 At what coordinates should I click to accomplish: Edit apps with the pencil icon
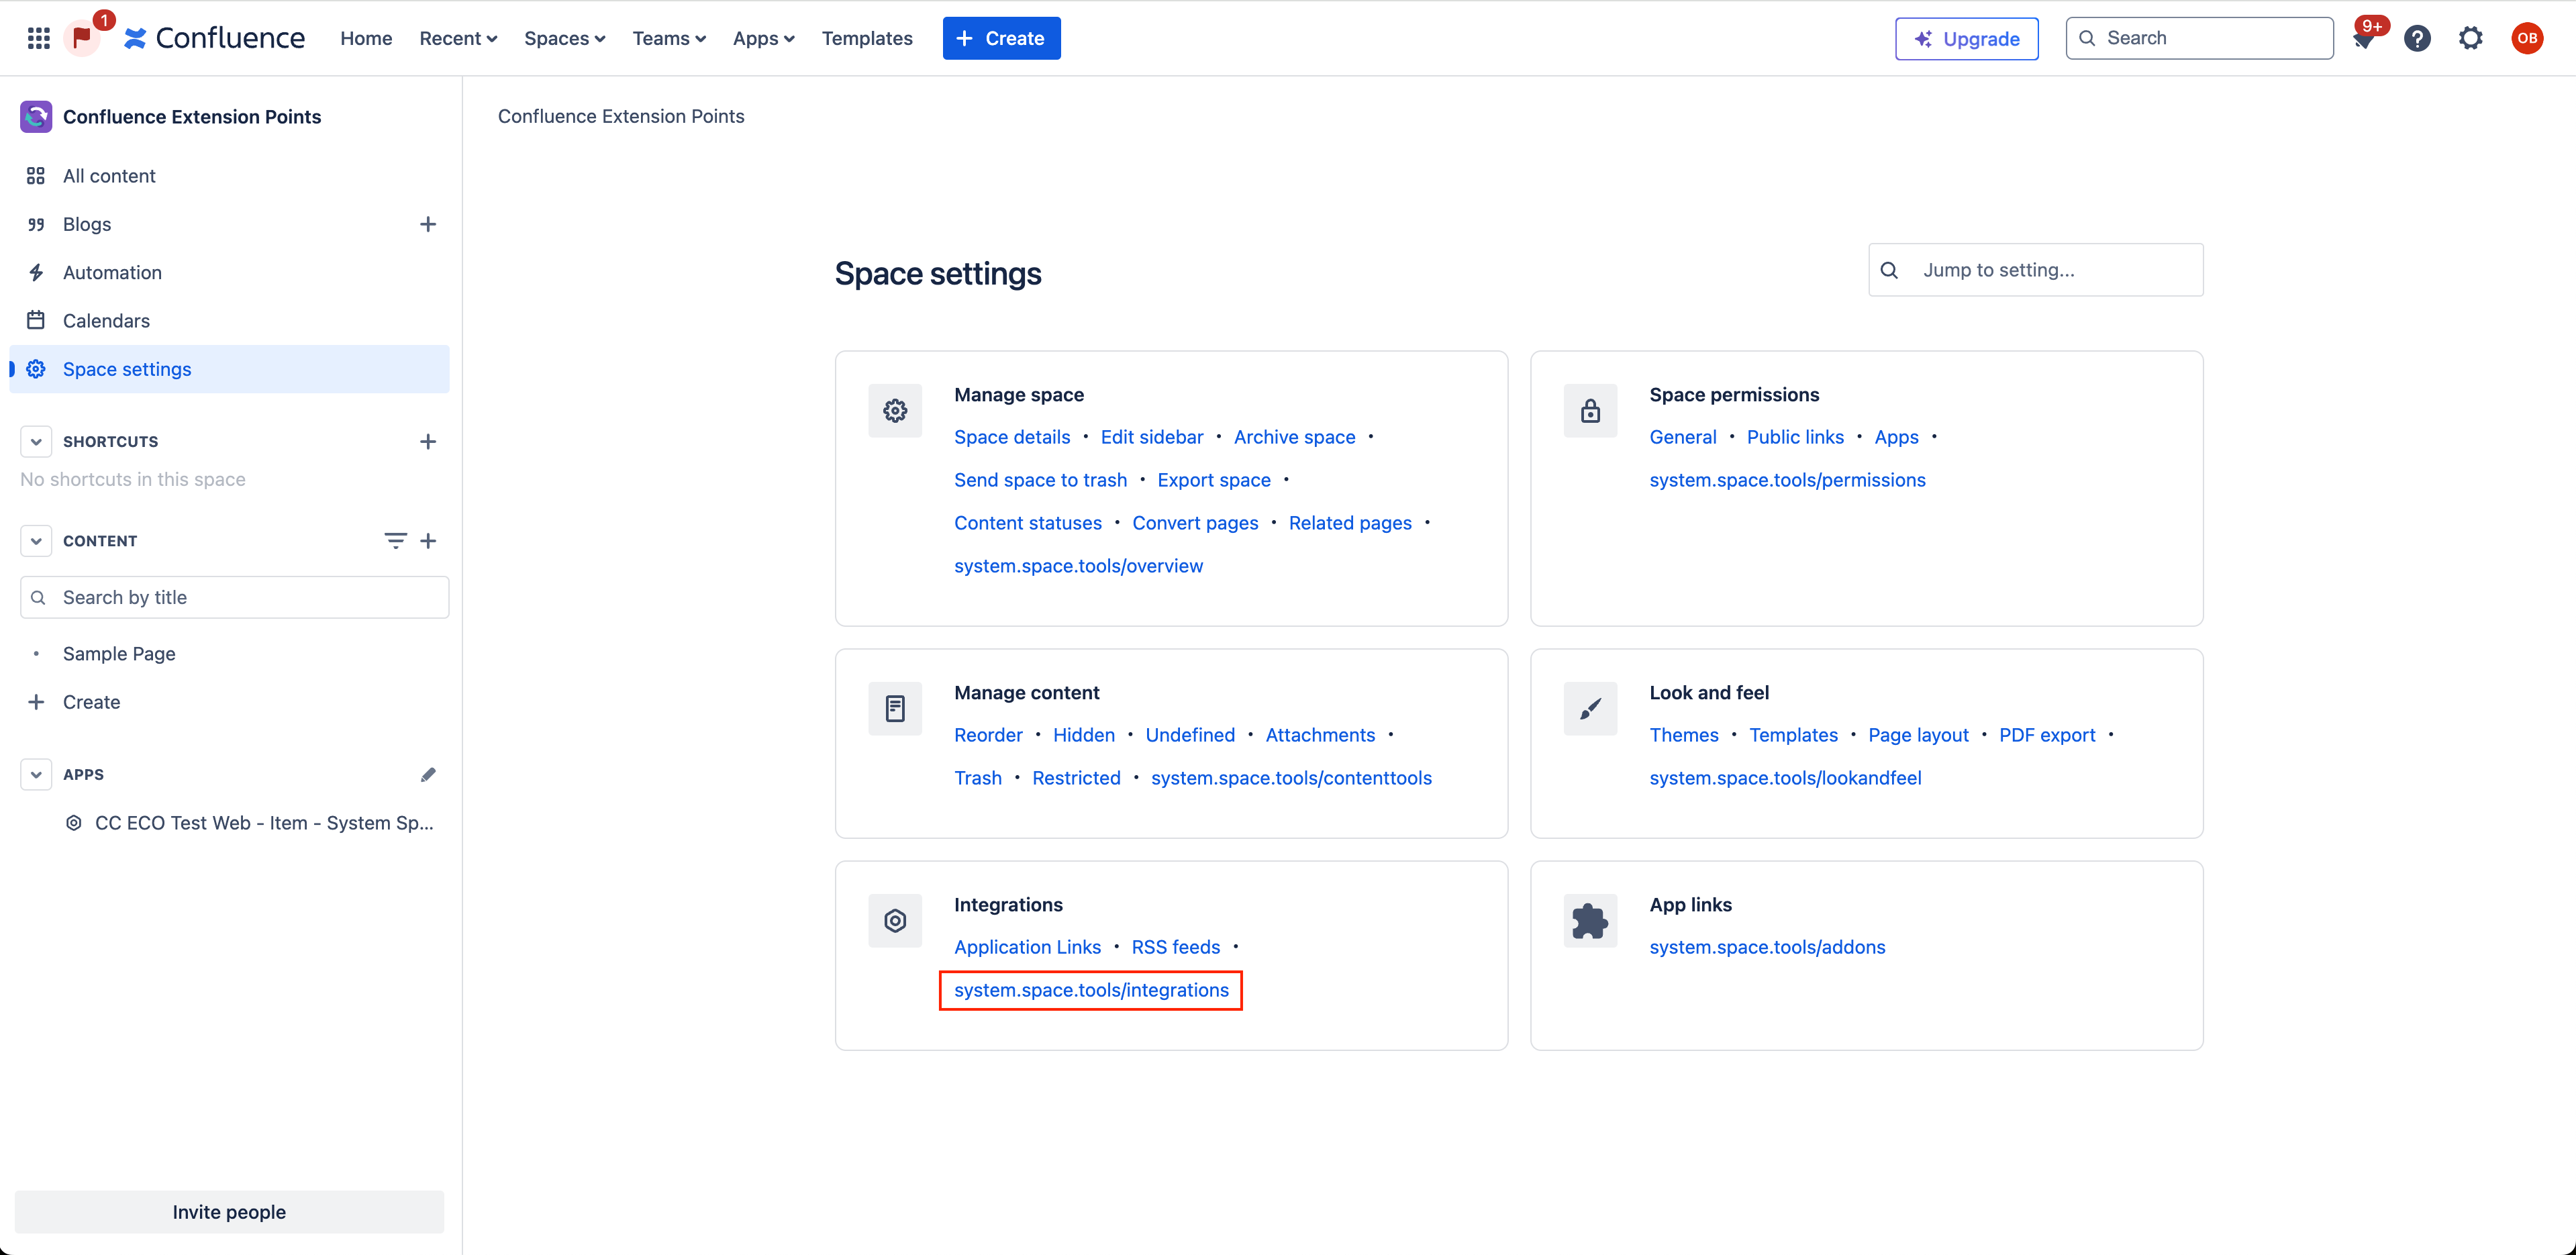point(428,775)
